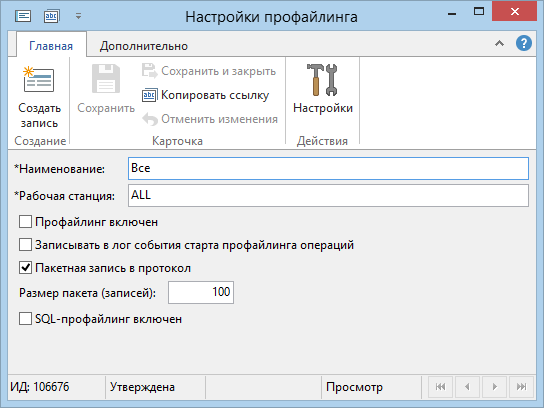Expand the quick access toolbar dropdown arrow
The image size is (544, 408).
(x=78, y=16)
